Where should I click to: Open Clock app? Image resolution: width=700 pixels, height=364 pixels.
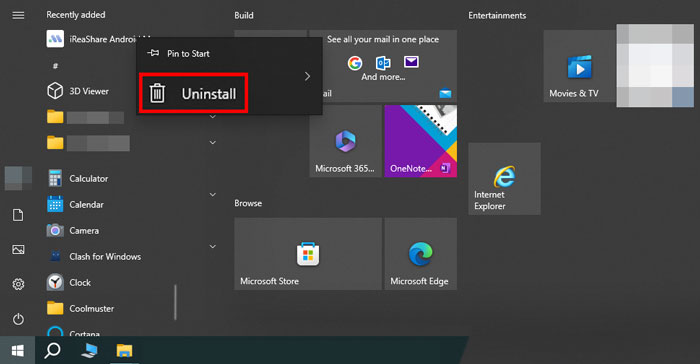click(x=70, y=282)
